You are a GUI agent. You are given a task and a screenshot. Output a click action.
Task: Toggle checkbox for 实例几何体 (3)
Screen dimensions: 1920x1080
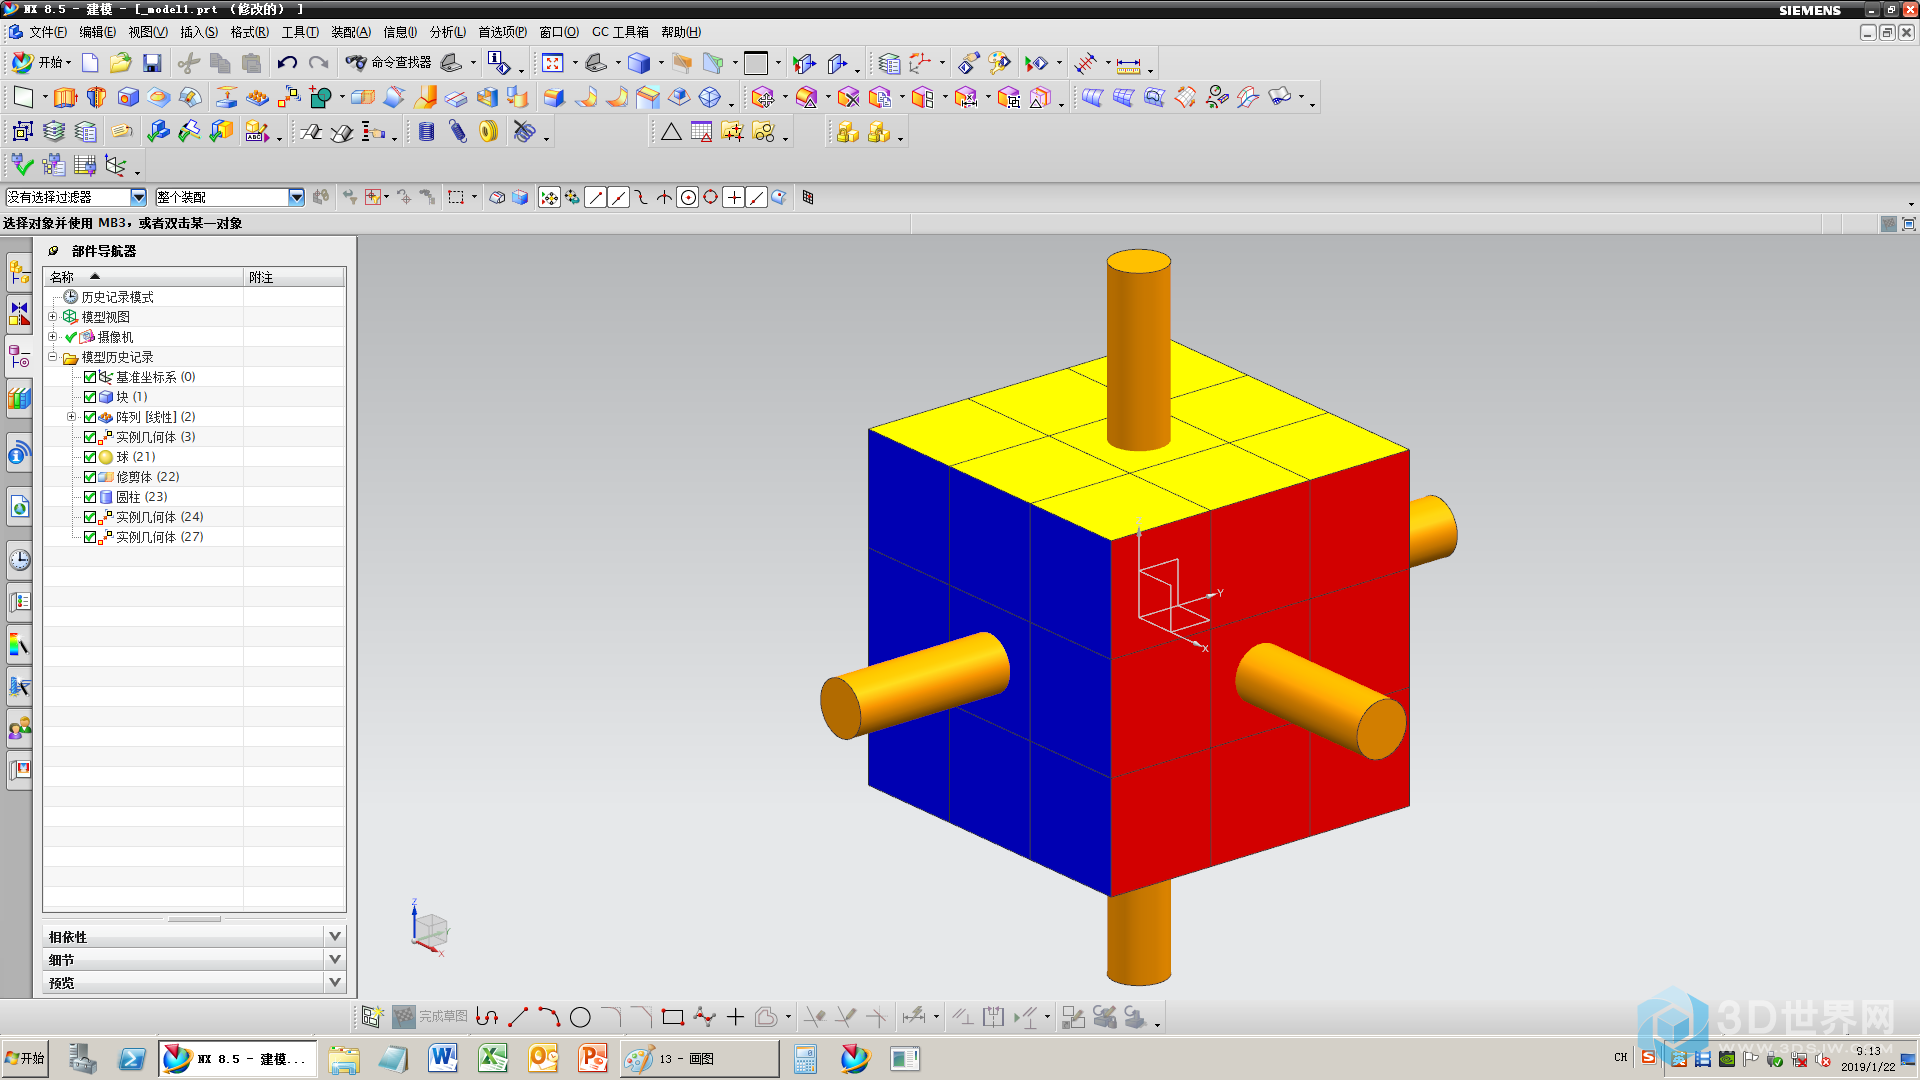[90, 437]
